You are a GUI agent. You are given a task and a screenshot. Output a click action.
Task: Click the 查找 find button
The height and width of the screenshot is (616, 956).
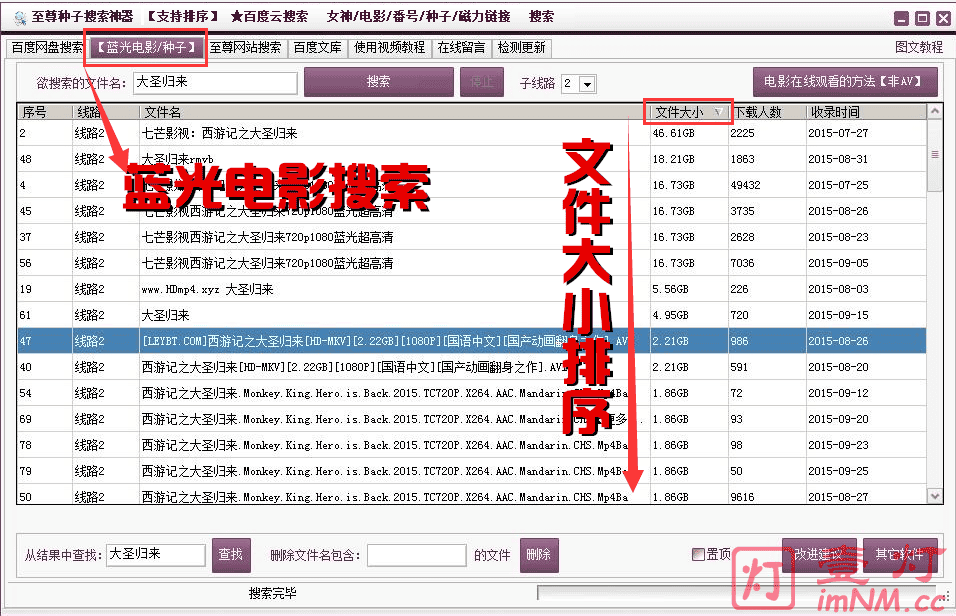click(x=232, y=554)
